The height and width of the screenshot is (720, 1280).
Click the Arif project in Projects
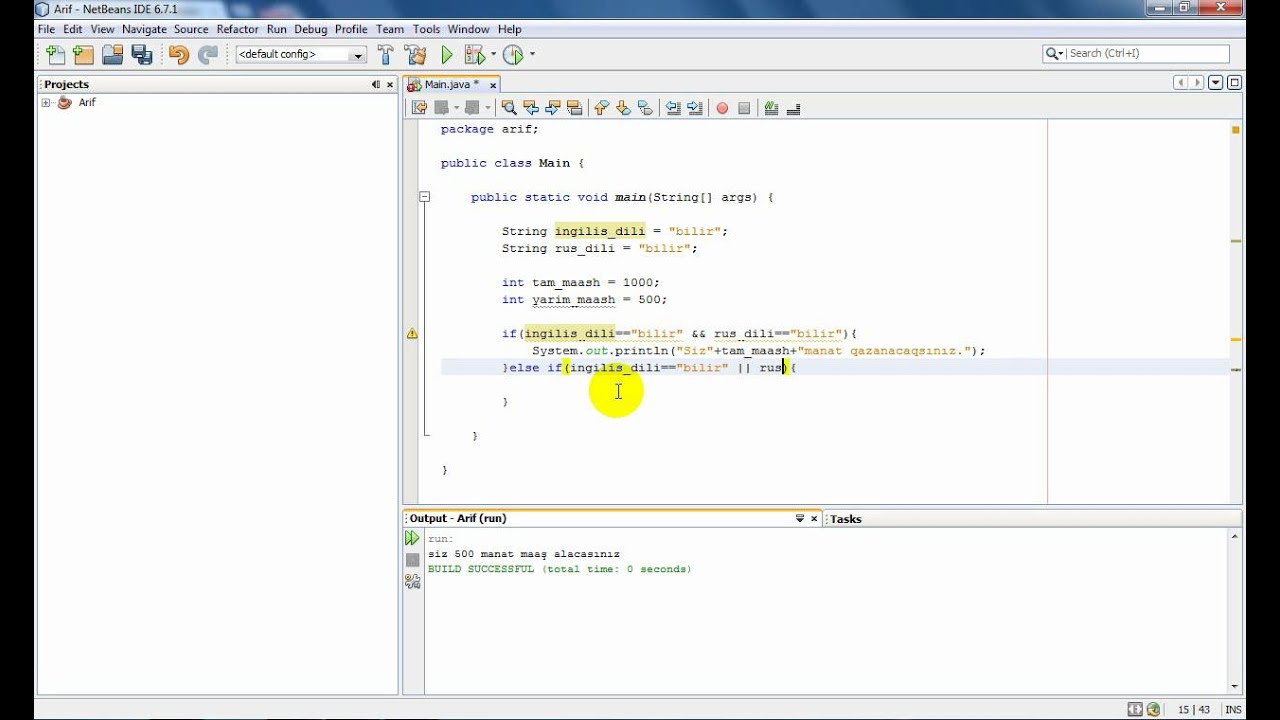(x=87, y=102)
